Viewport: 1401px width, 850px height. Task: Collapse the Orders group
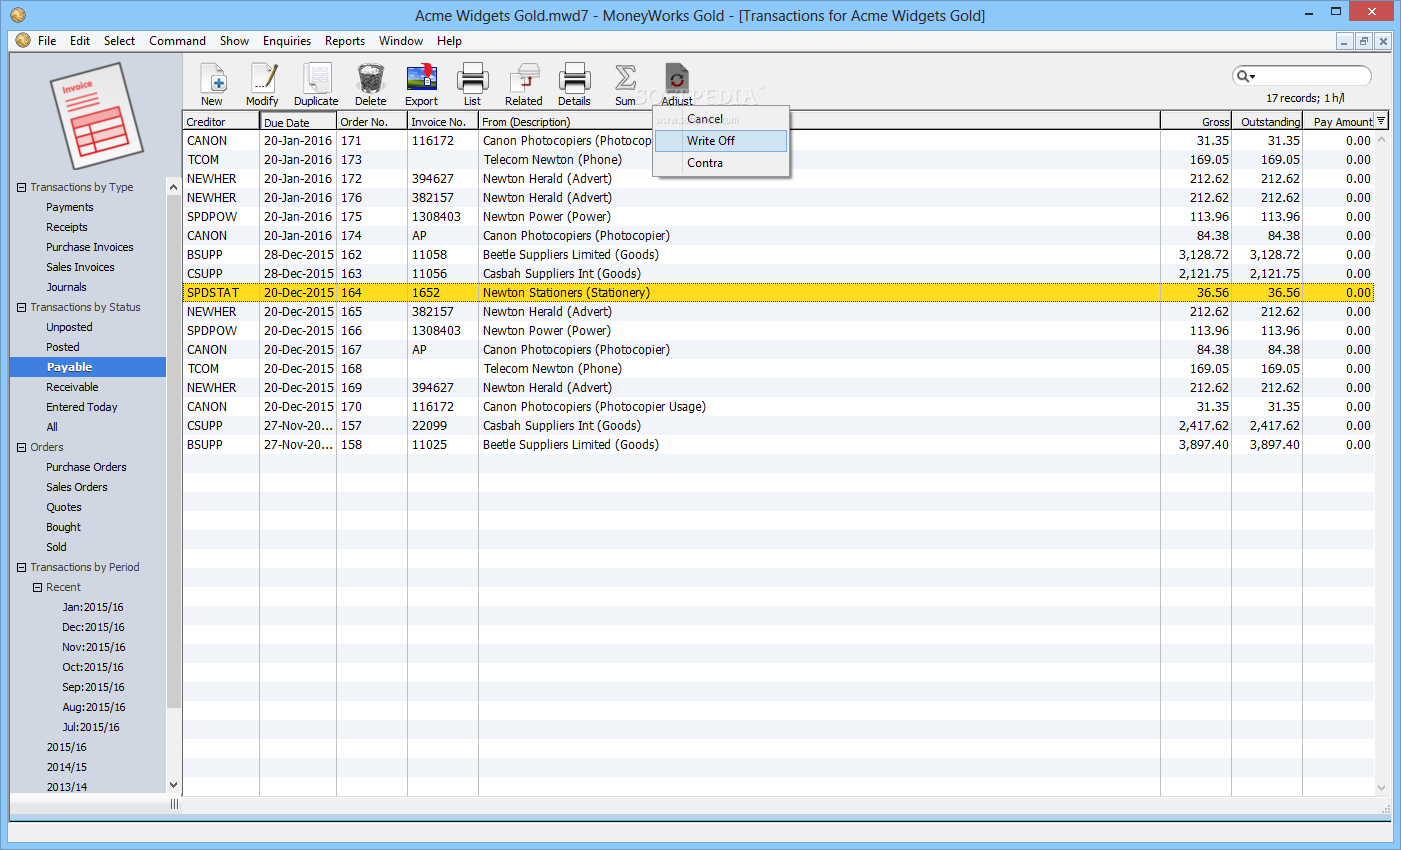[x=21, y=447]
